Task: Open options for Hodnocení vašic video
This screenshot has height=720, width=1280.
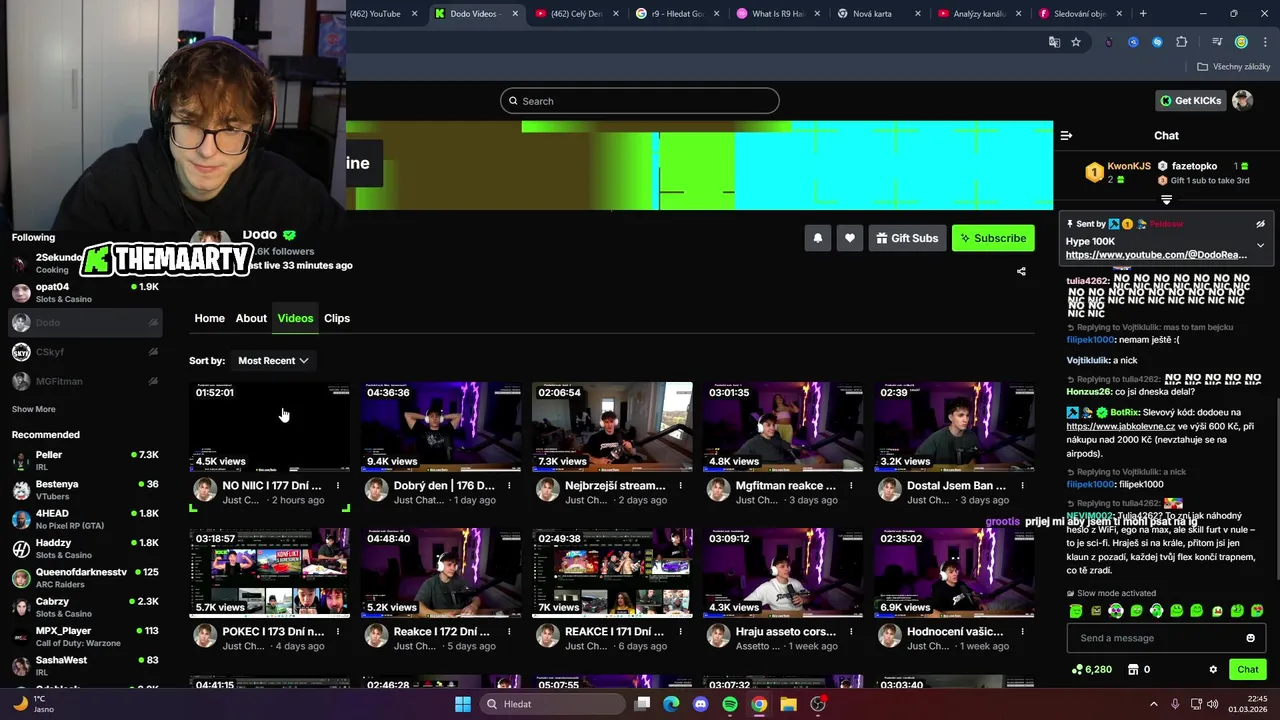Action: tap(1022, 632)
